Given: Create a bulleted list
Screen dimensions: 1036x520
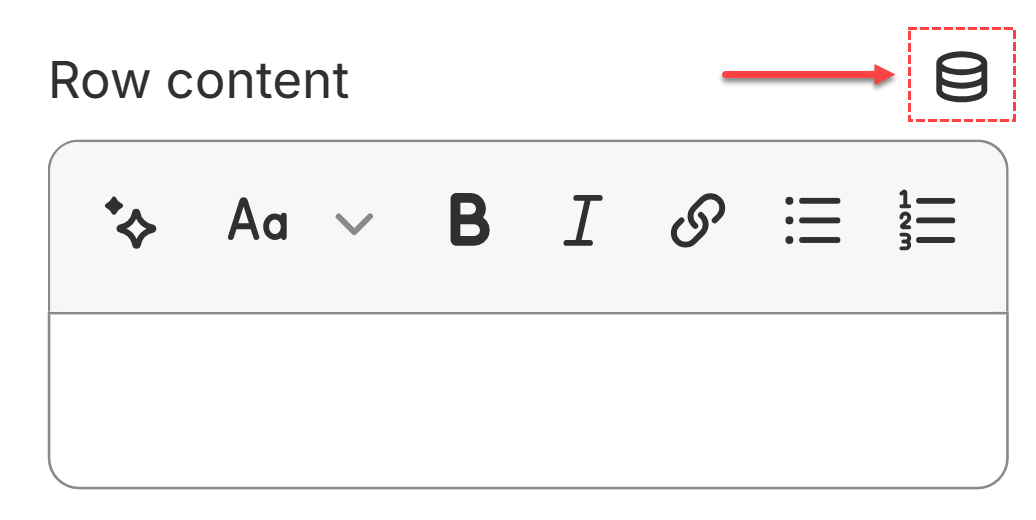Looking at the screenshot, I should pos(813,220).
